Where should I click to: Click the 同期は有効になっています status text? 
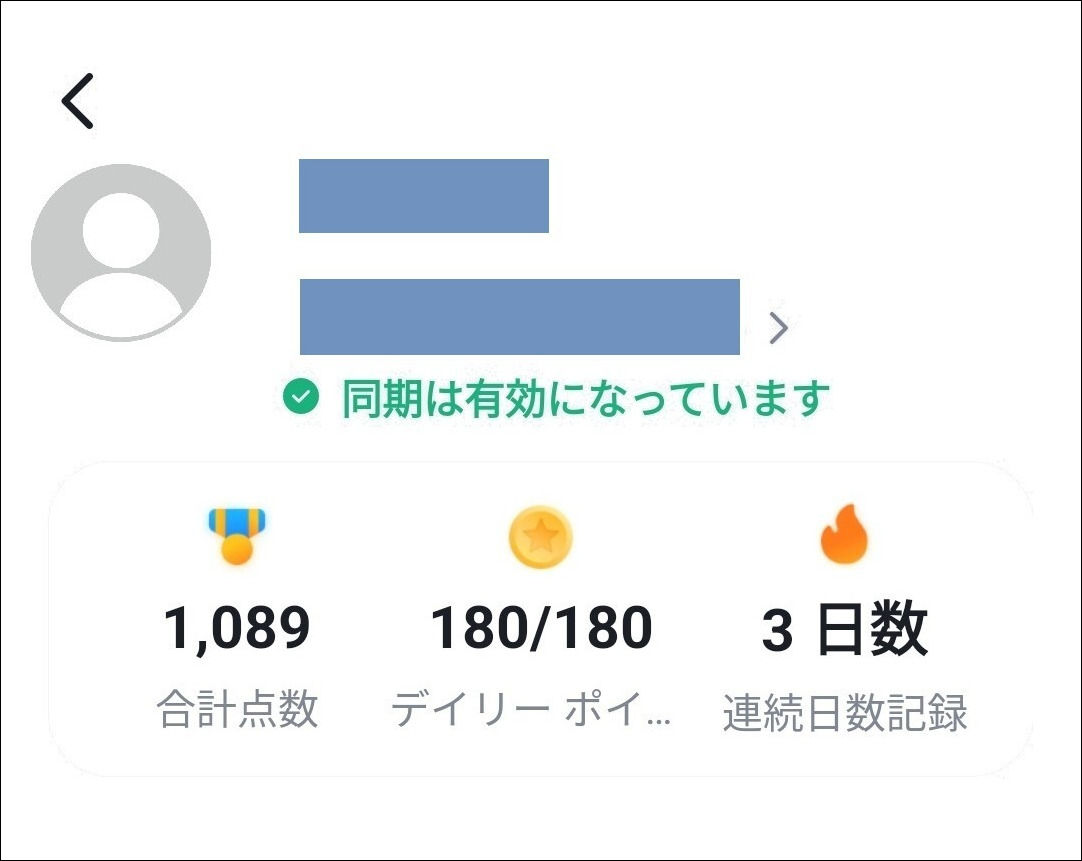[x=586, y=399]
